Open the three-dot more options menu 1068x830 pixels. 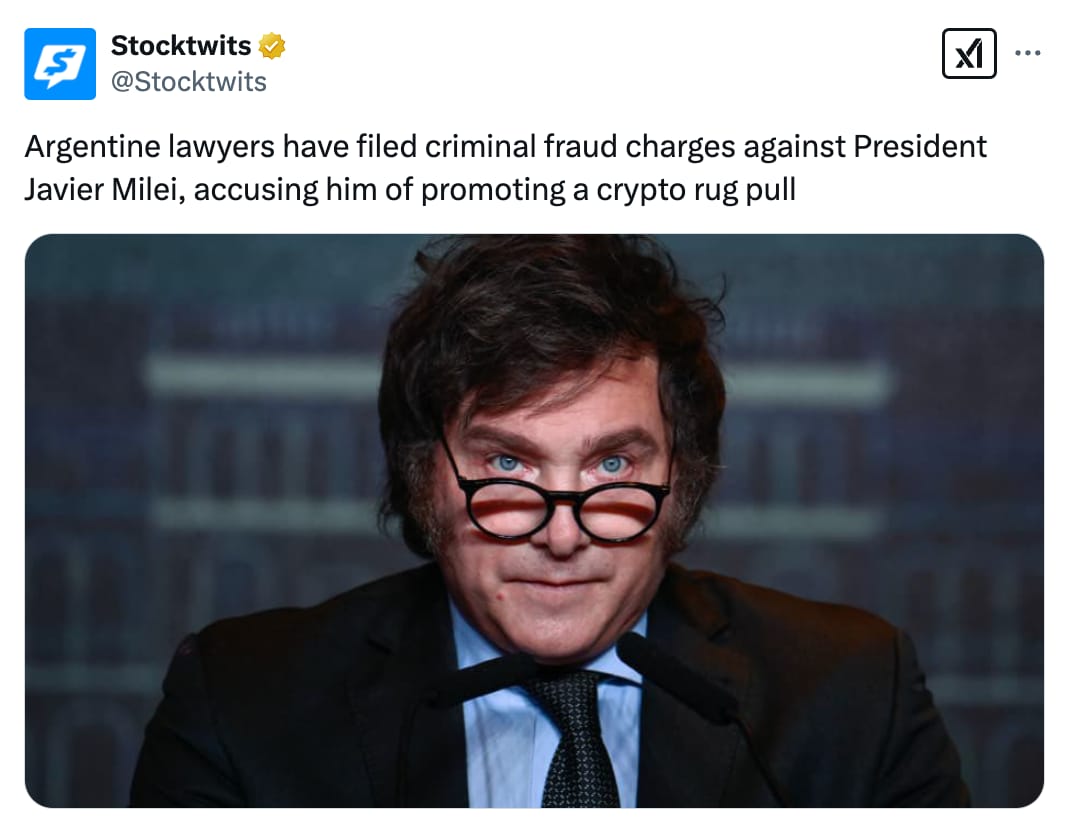click(1027, 52)
